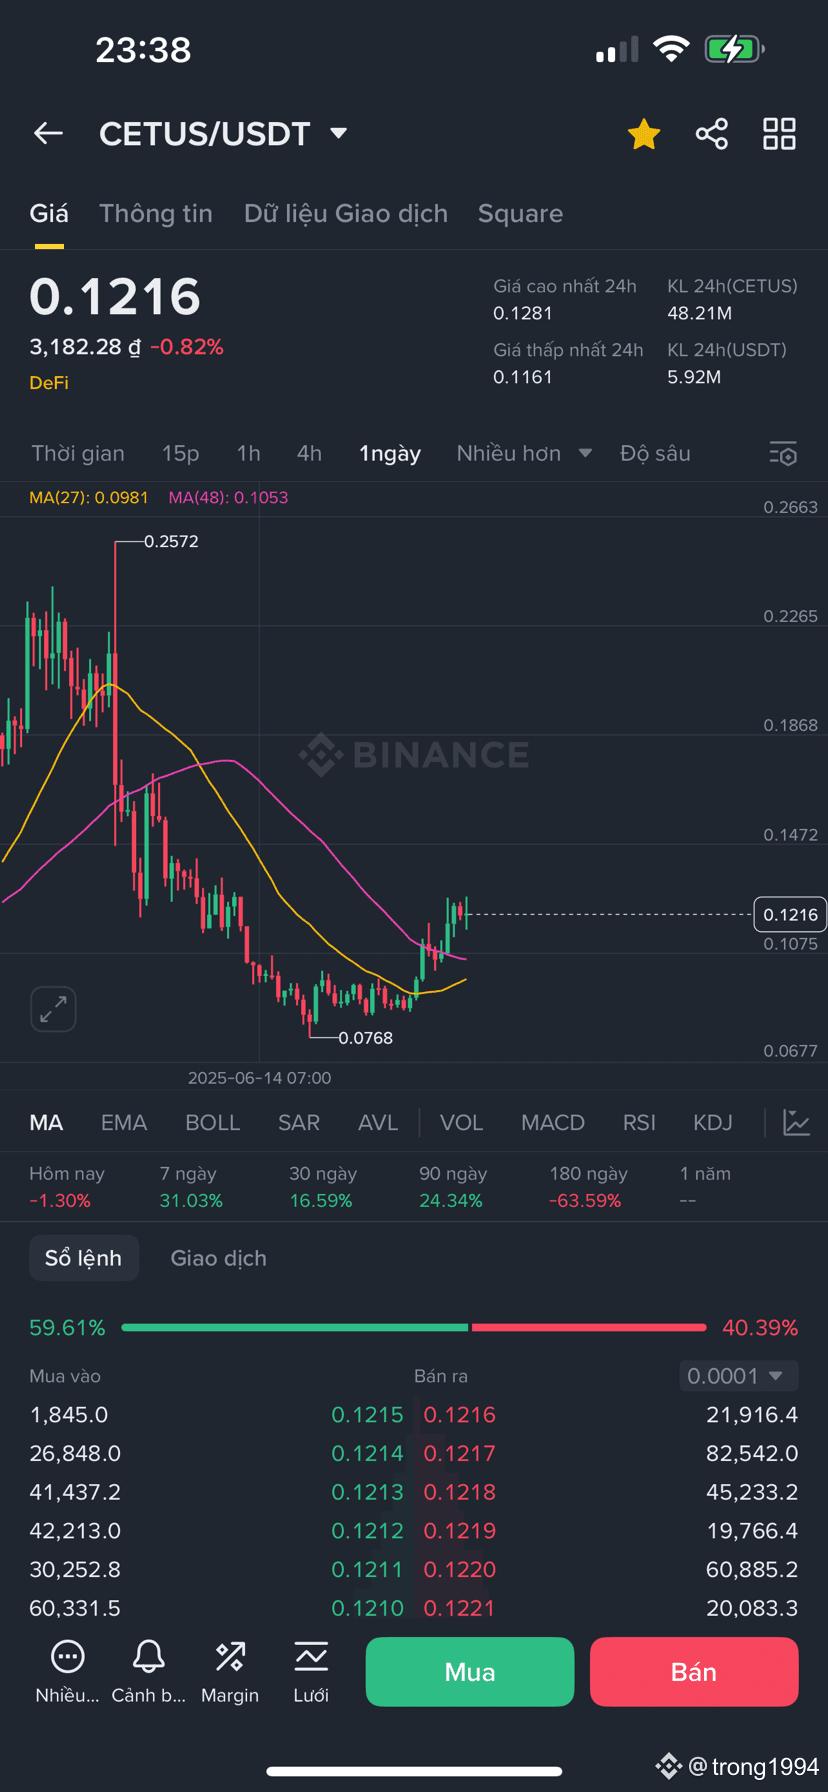Select bid price 0.1213

pos(367,1492)
